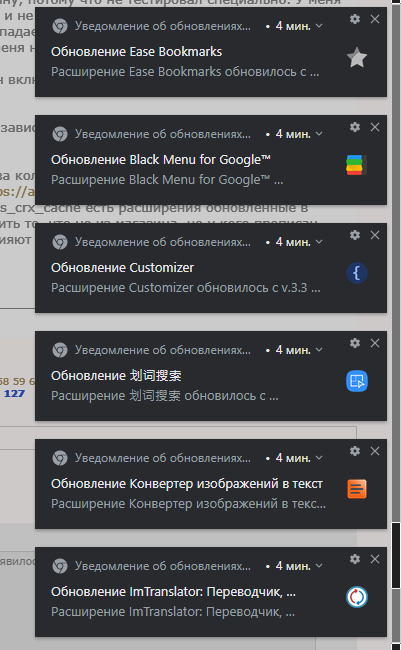Viewport: 401px width, 650px height.
Task: Expand the Black Menu for Google notification chevron
Action: (319, 133)
